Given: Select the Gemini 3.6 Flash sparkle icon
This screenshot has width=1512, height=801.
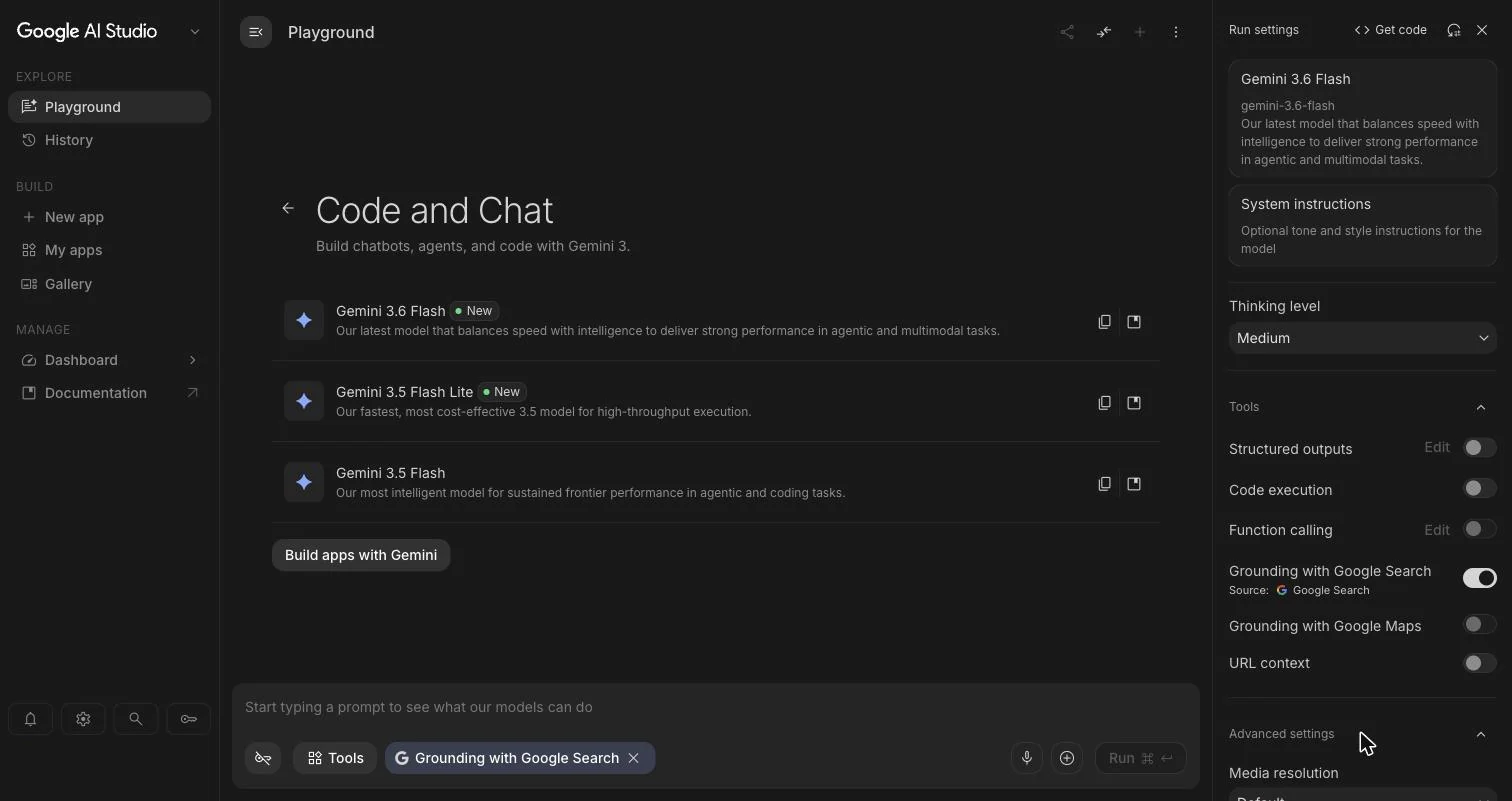Looking at the screenshot, I should click(304, 321).
